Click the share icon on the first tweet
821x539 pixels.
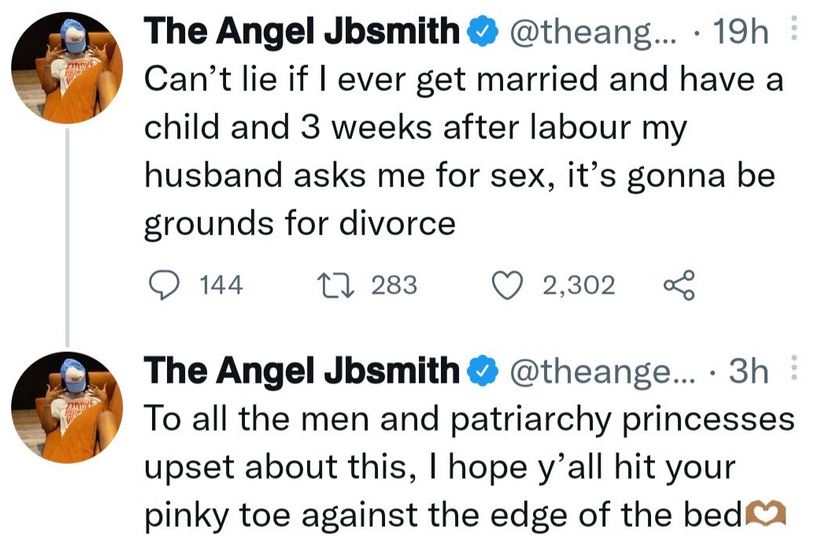point(677,286)
